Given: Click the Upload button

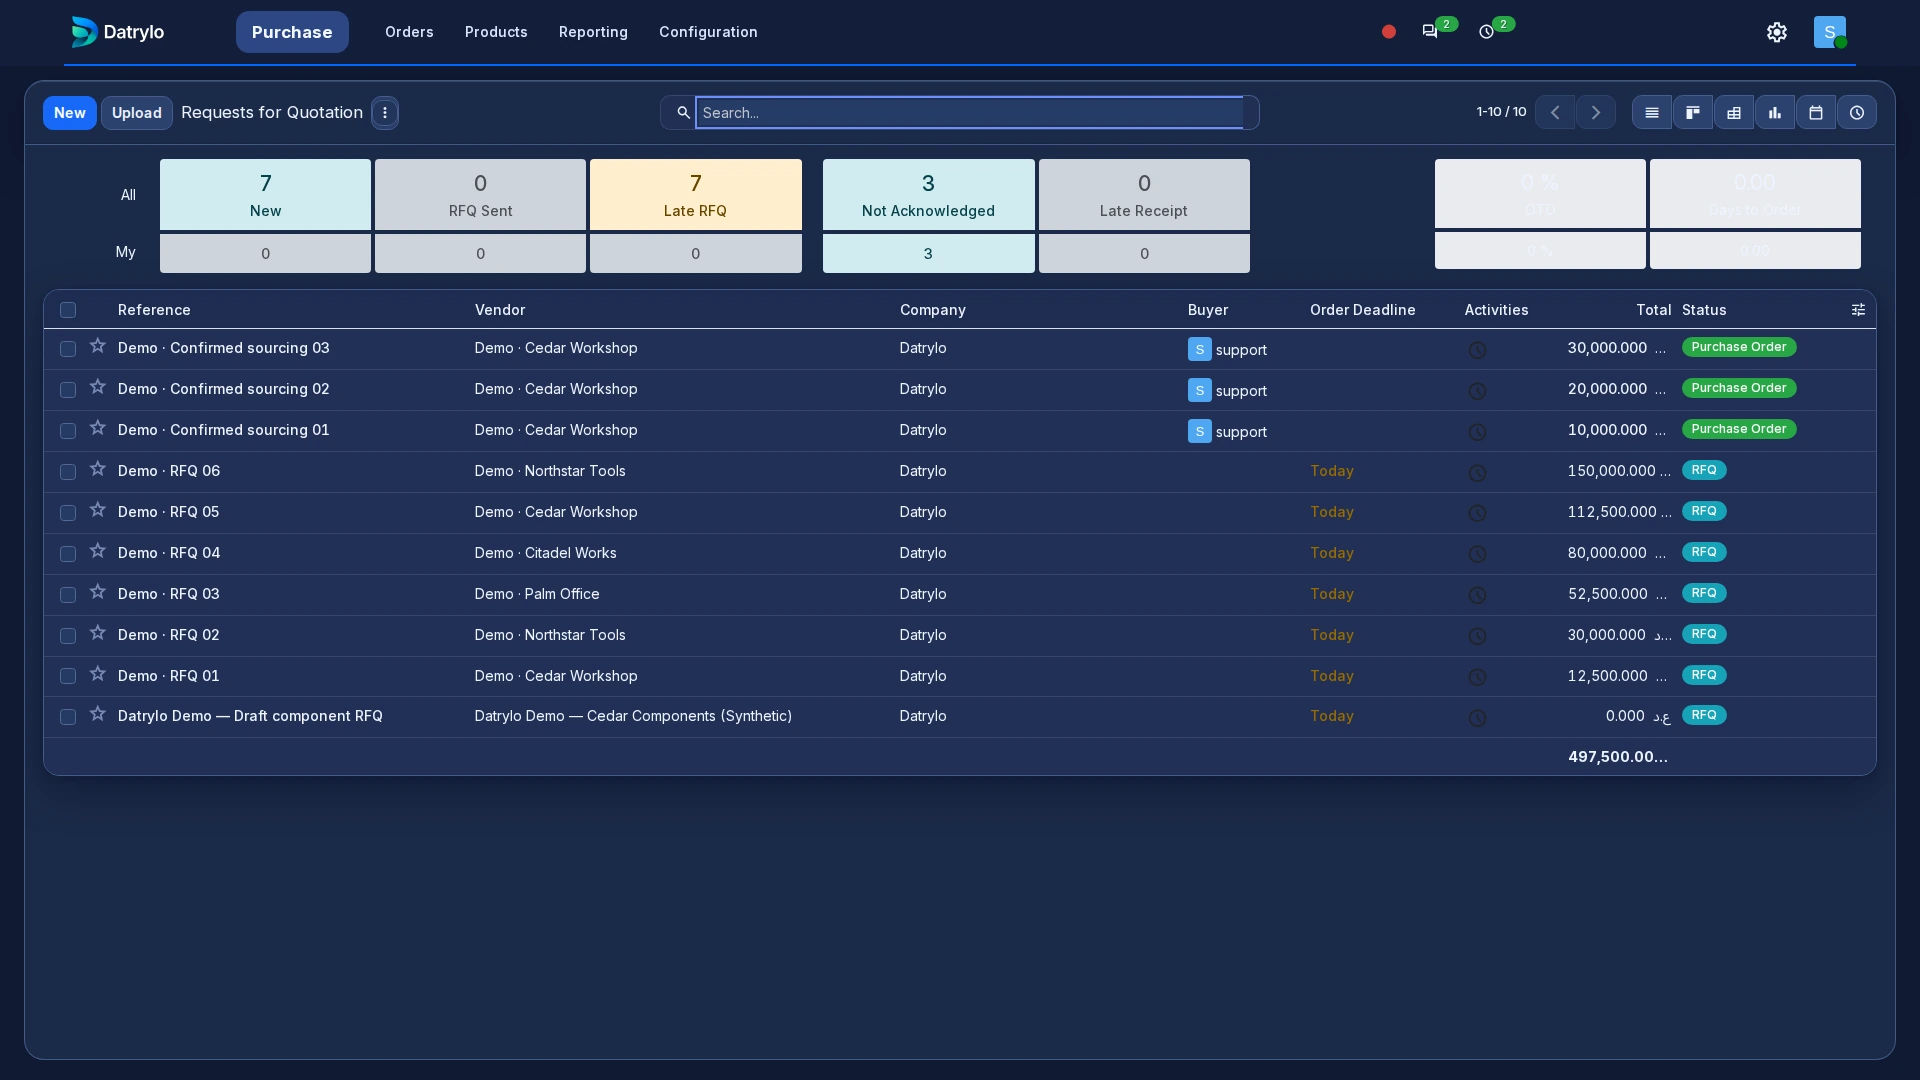Looking at the screenshot, I should click(x=137, y=113).
